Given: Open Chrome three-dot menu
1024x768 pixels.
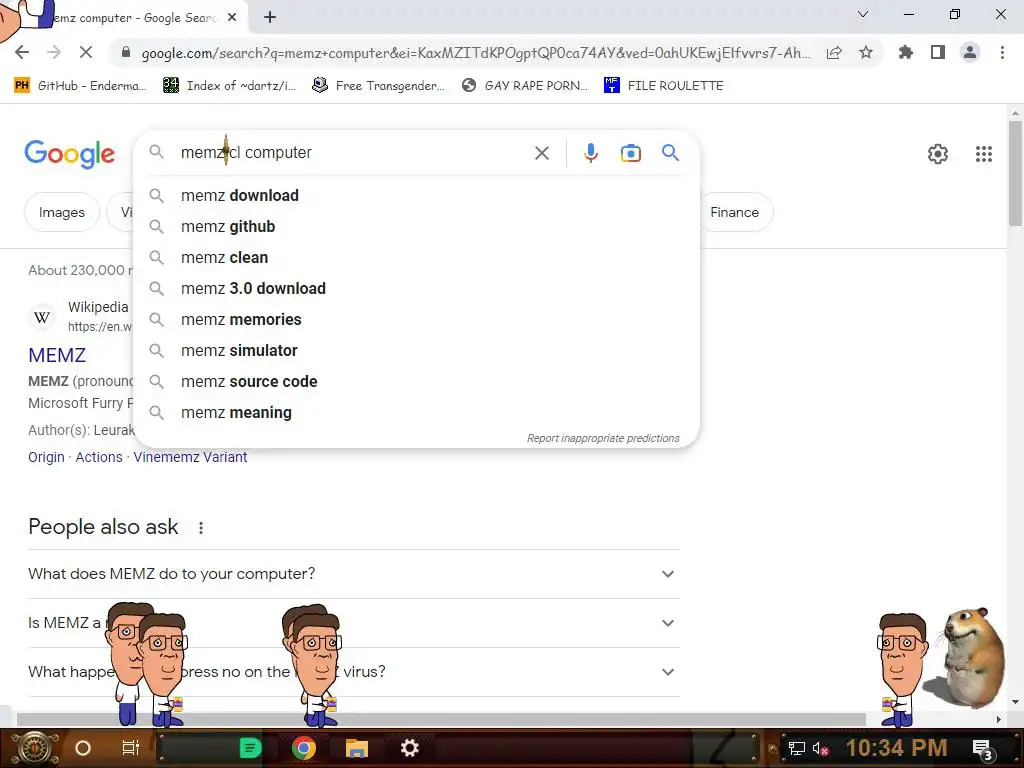Looking at the screenshot, I should (x=1002, y=52).
